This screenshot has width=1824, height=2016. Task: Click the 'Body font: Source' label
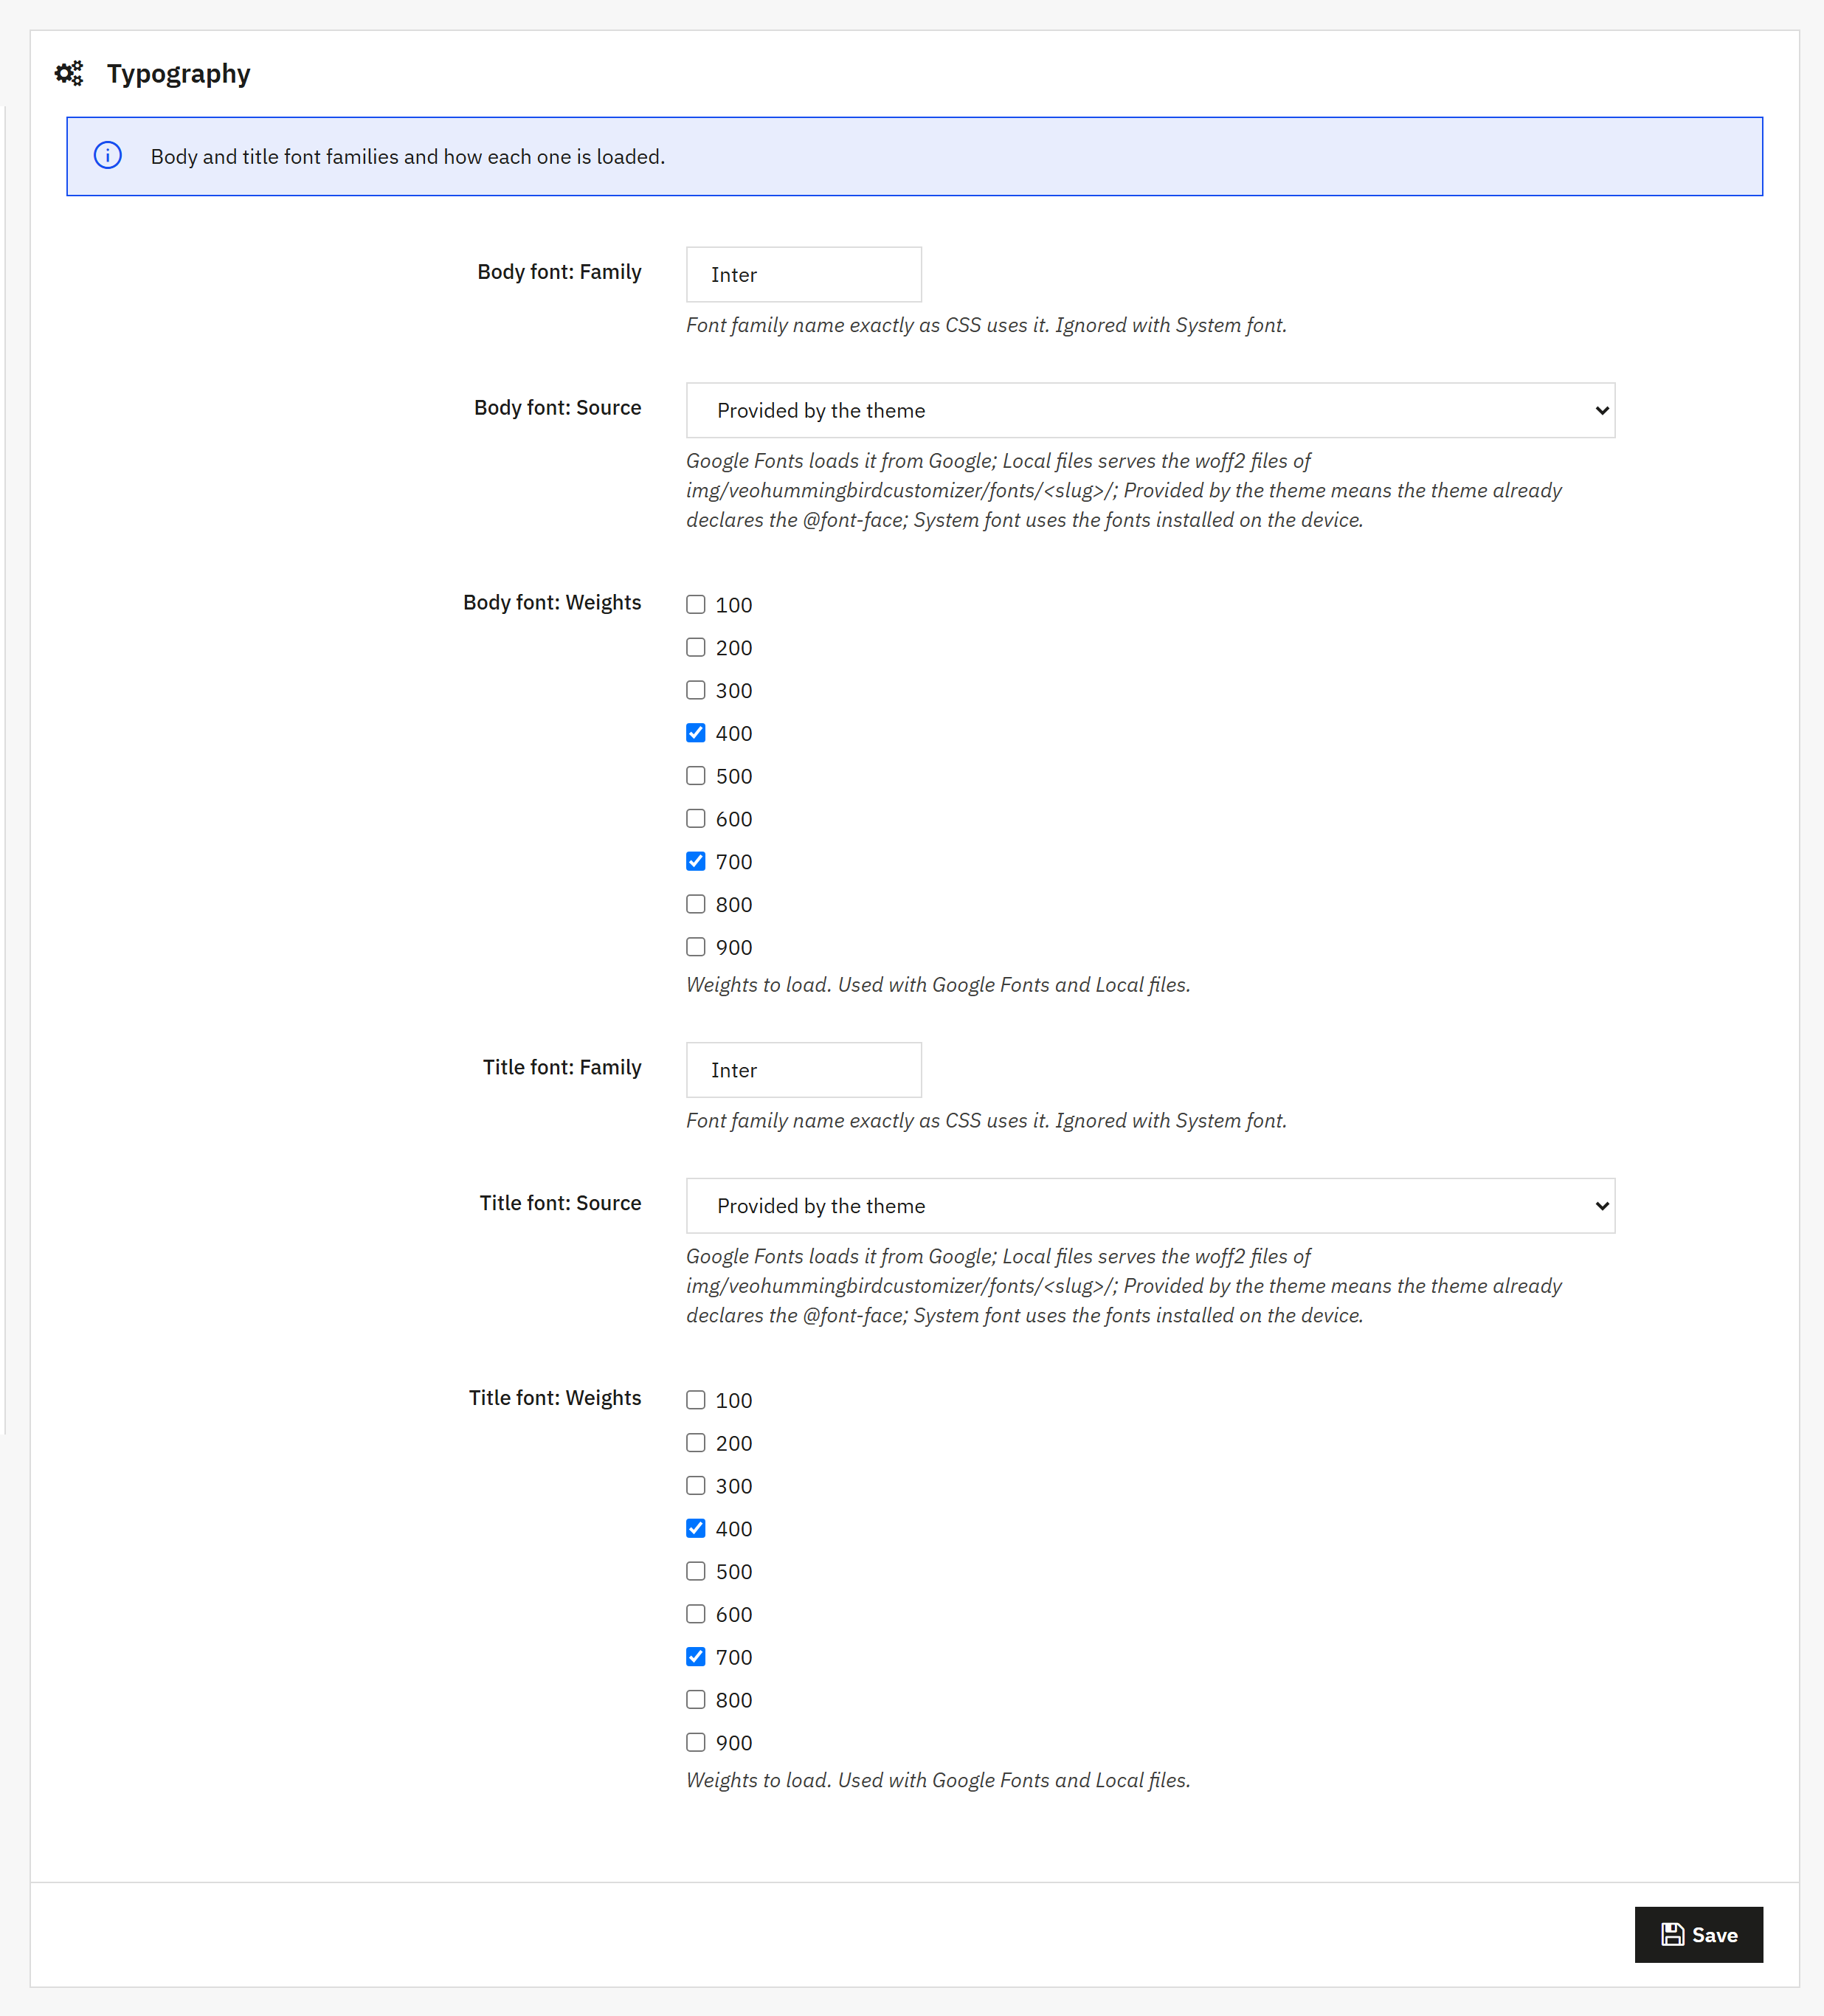558,408
